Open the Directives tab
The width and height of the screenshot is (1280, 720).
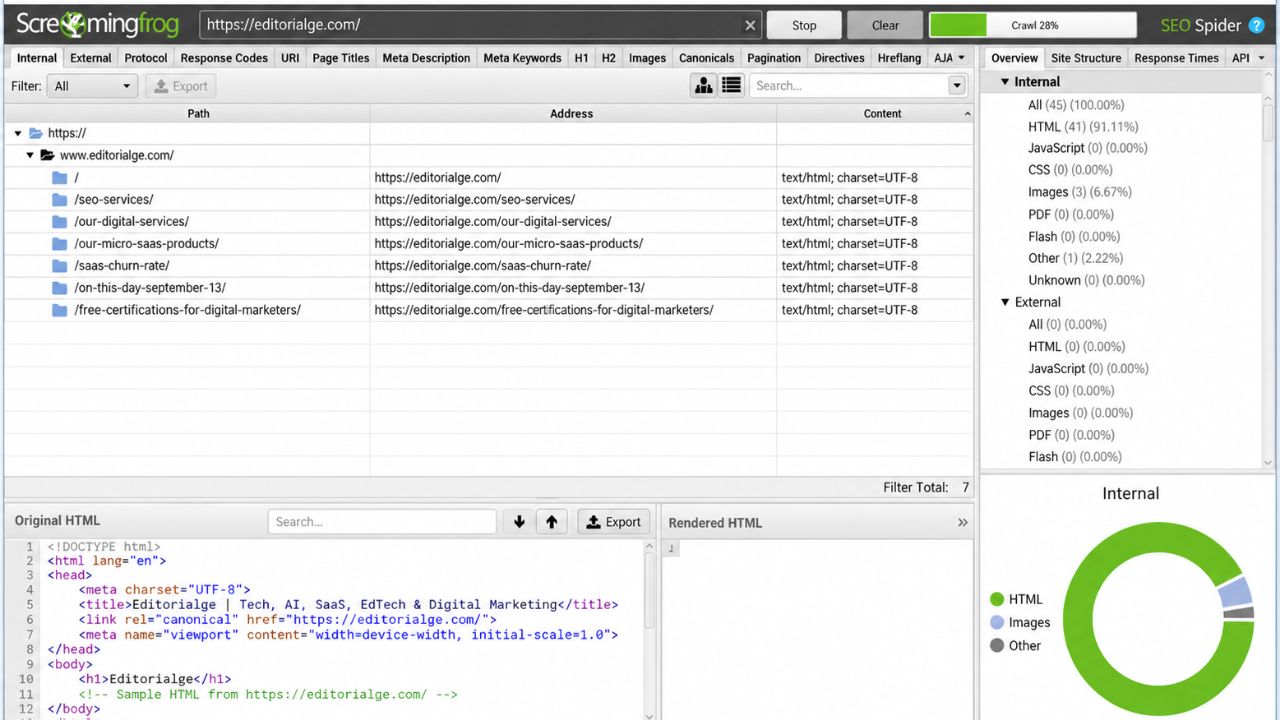click(x=839, y=58)
